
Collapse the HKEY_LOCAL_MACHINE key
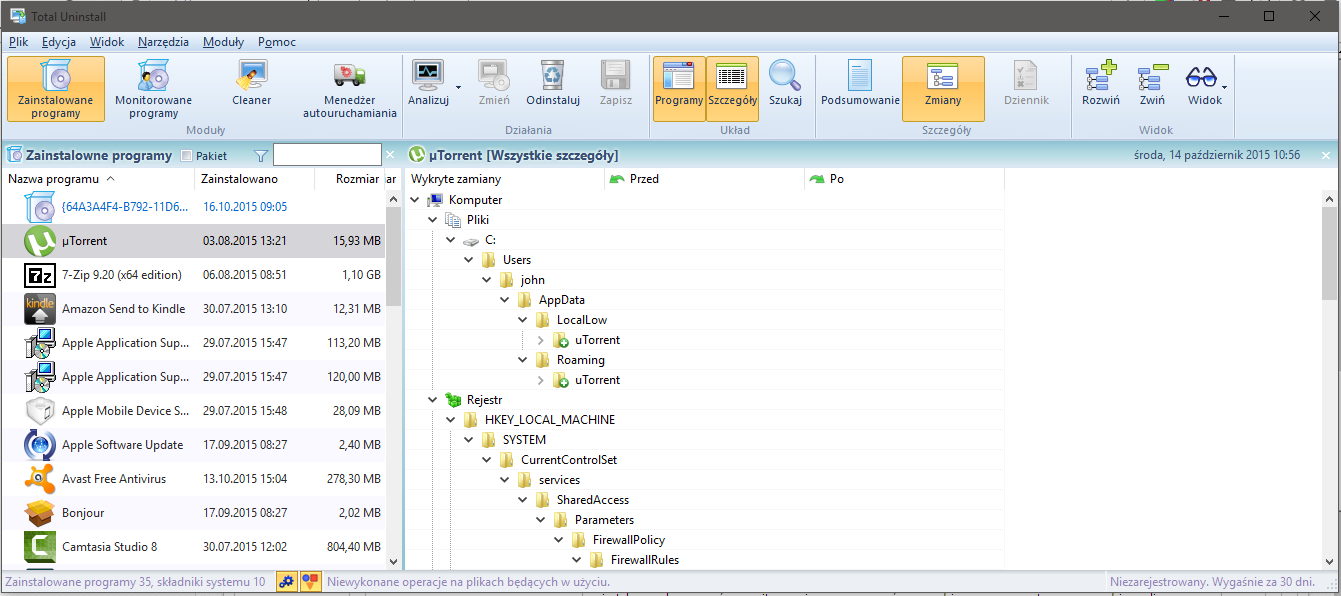[452, 420]
